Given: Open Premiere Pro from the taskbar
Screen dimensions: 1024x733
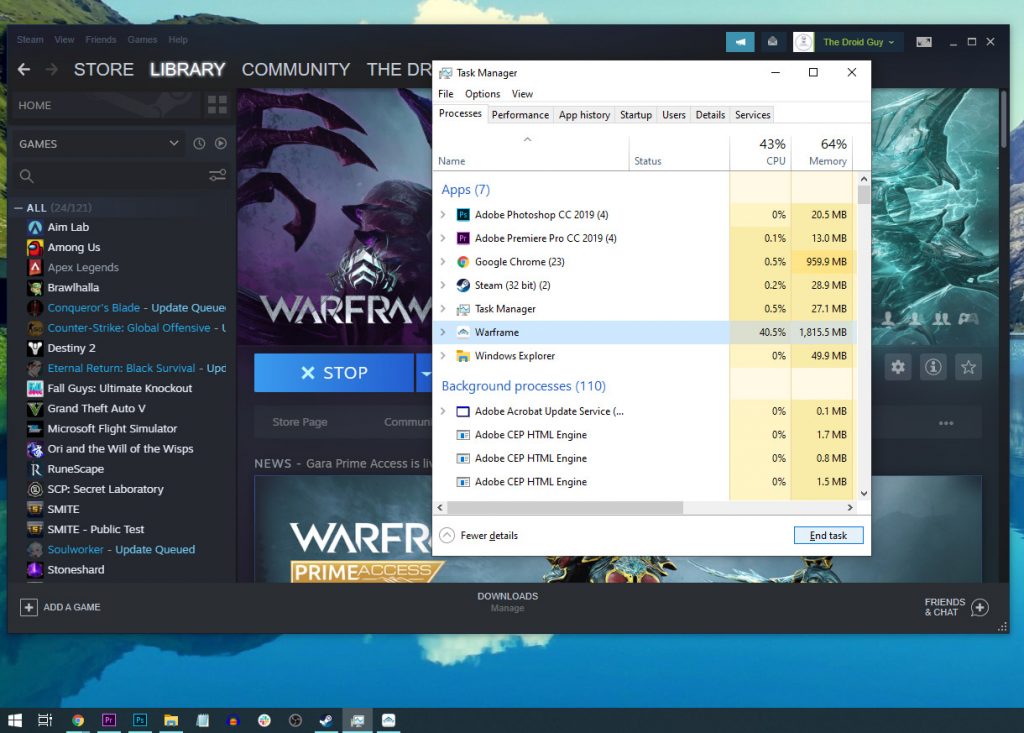Looking at the screenshot, I should point(109,720).
